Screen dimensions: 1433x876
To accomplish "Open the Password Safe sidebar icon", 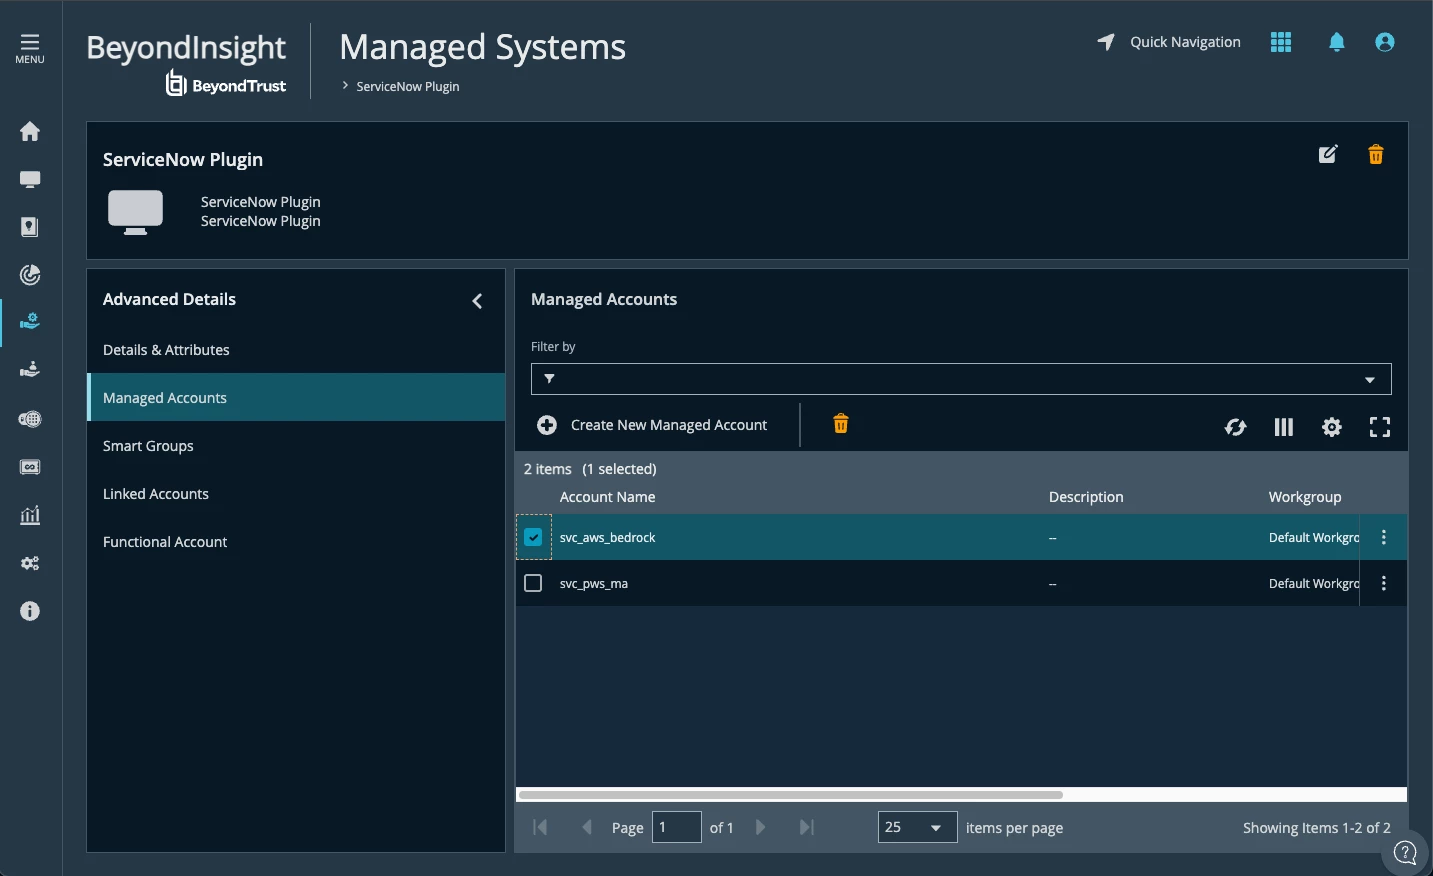I will tap(30, 227).
